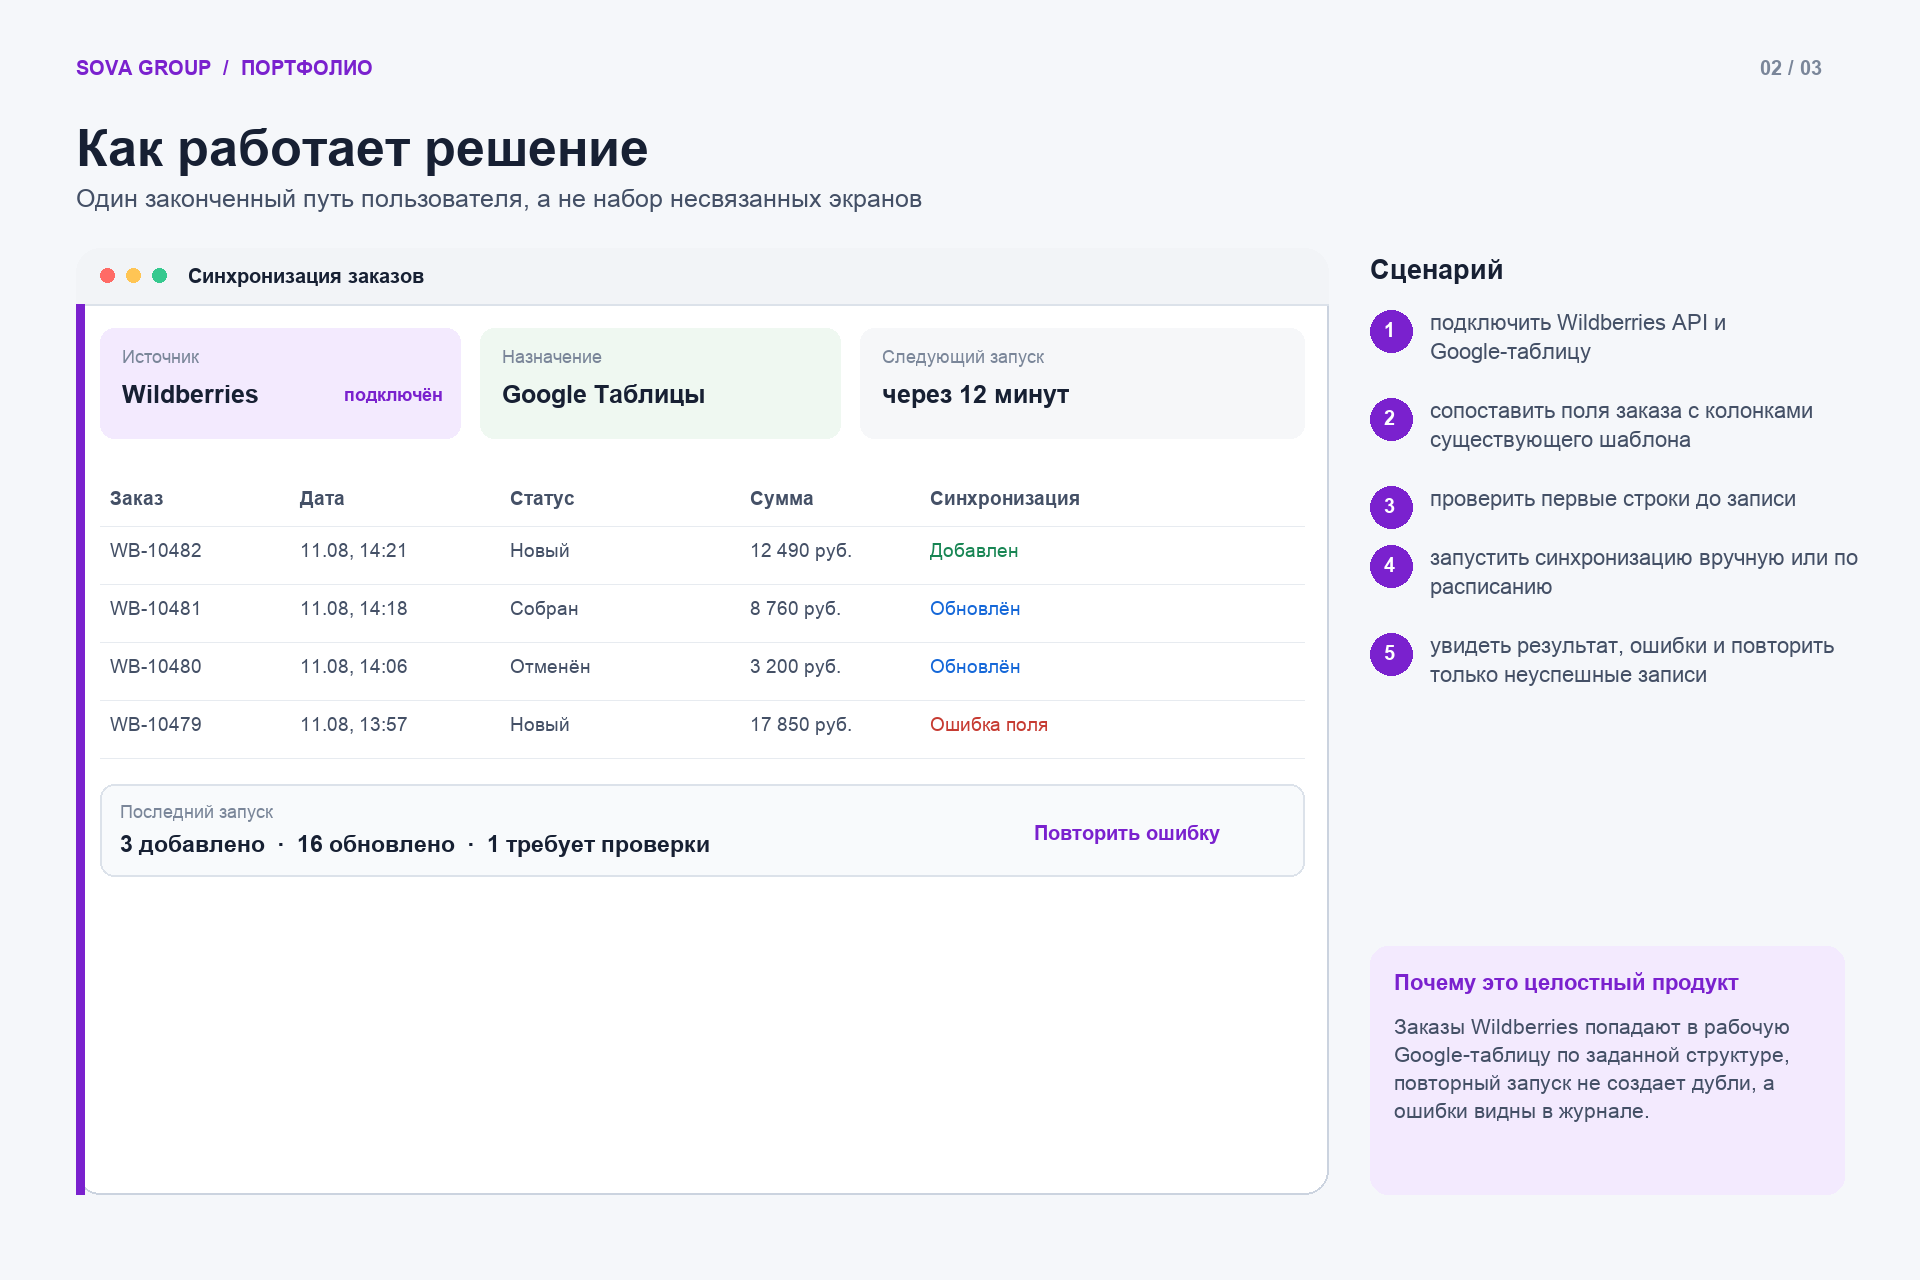This screenshot has width=1920, height=1280.
Task: Click the date 11.08, 14:18
Action: (354, 609)
